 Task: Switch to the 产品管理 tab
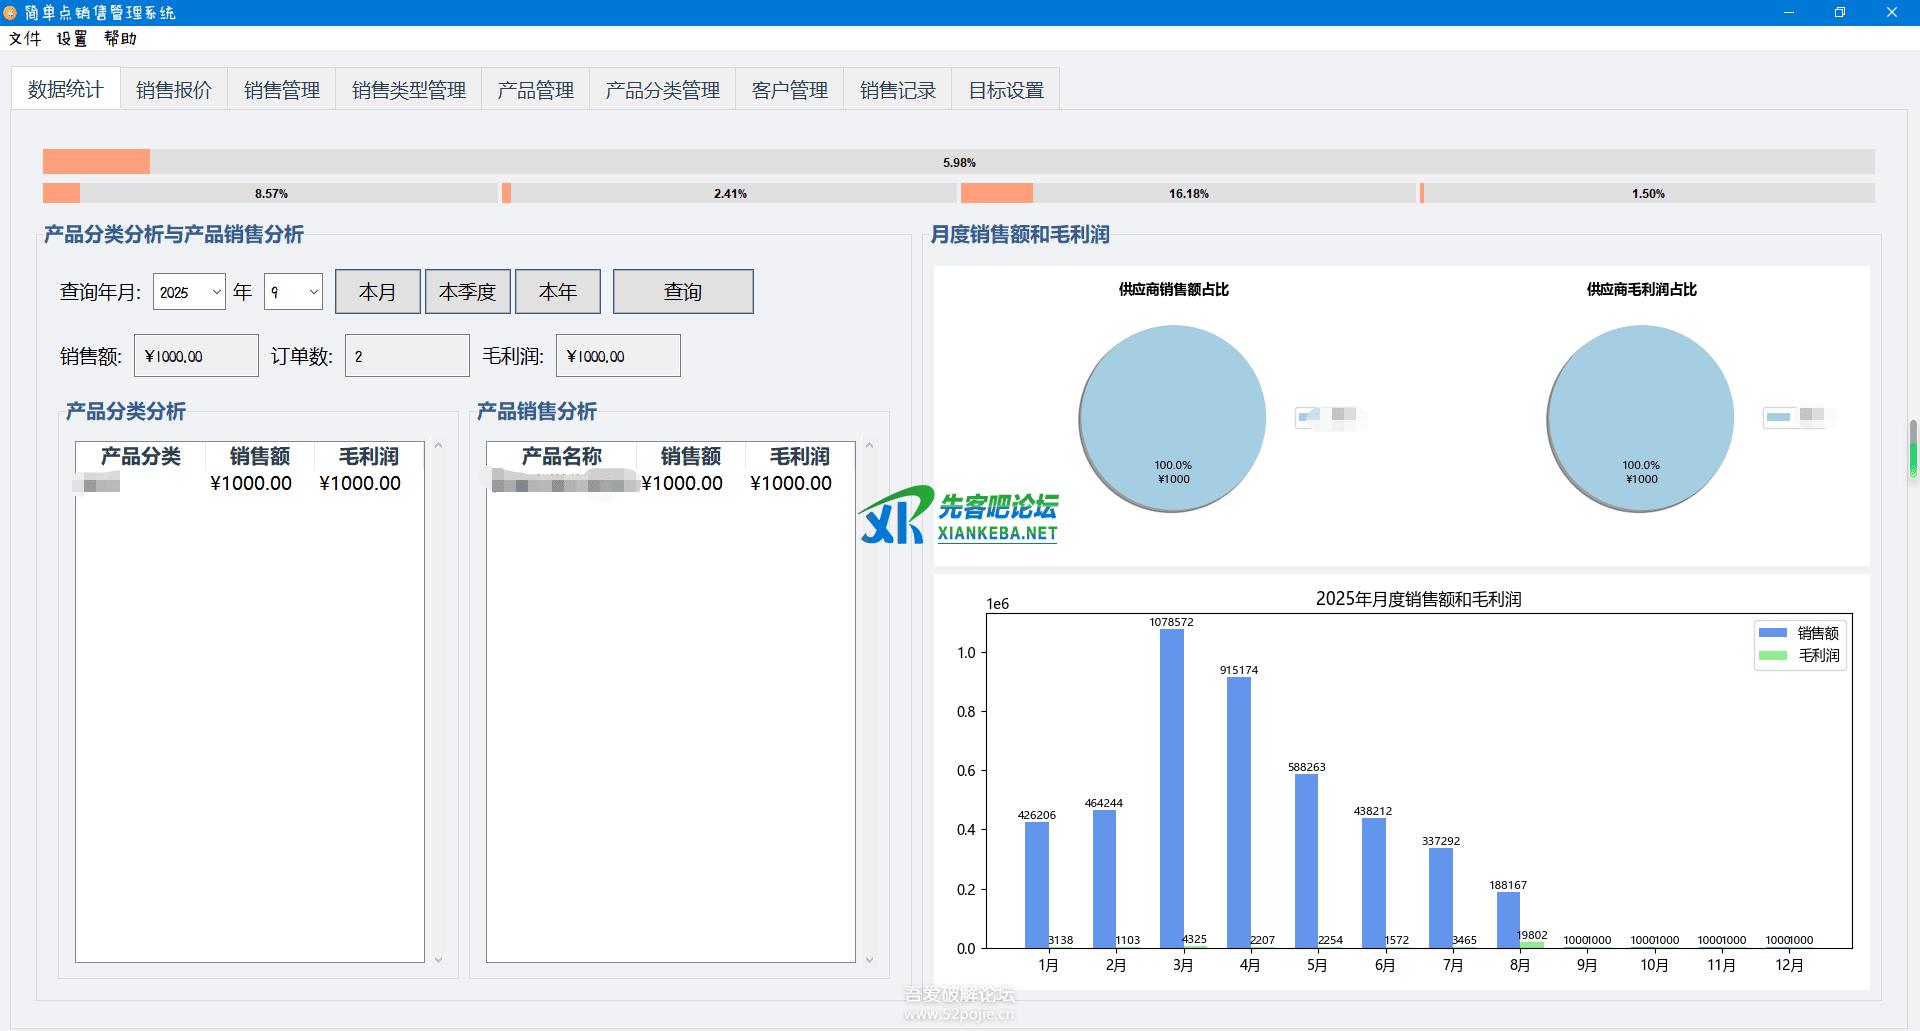point(535,90)
